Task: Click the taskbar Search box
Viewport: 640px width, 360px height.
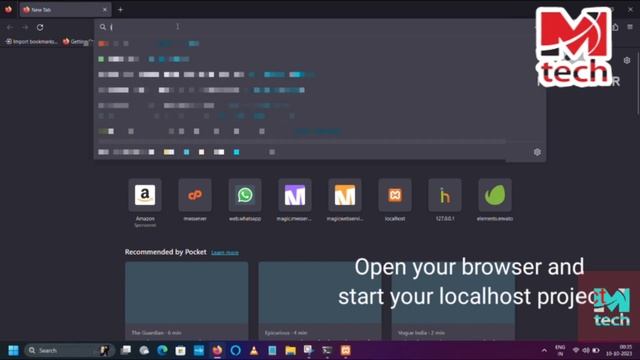Action: [68, 350]
